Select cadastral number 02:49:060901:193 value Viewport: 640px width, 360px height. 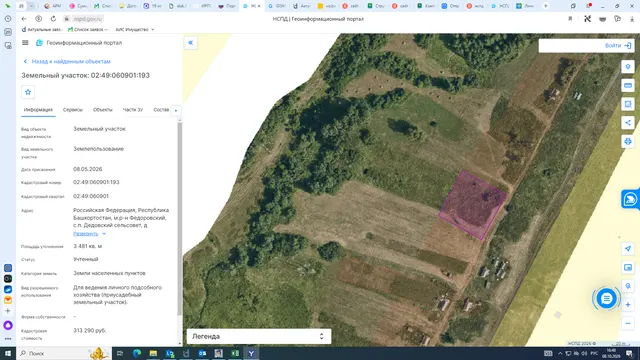pyautogui.click(x=96, y=182)
